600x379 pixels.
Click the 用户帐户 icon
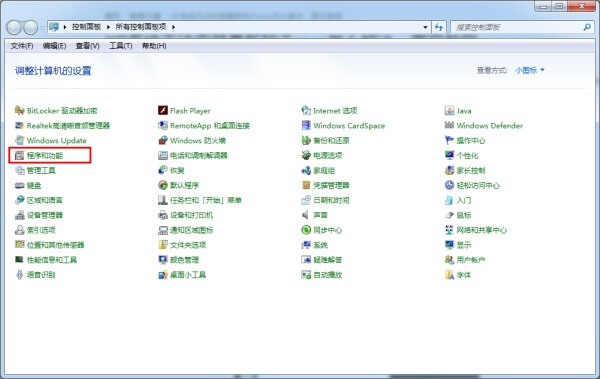pyautogui.click(x=449, y=260)
